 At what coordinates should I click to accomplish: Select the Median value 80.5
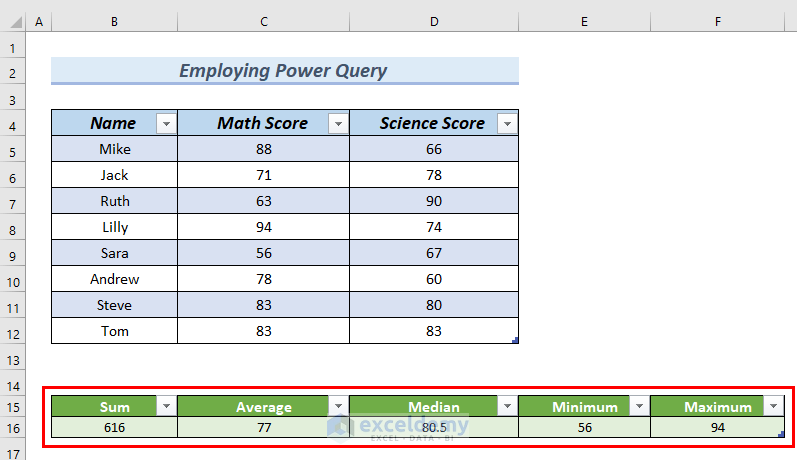[434, 427]
